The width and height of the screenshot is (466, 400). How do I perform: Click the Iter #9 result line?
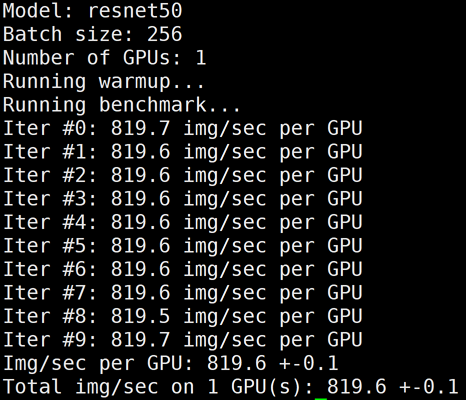[183, 340]
